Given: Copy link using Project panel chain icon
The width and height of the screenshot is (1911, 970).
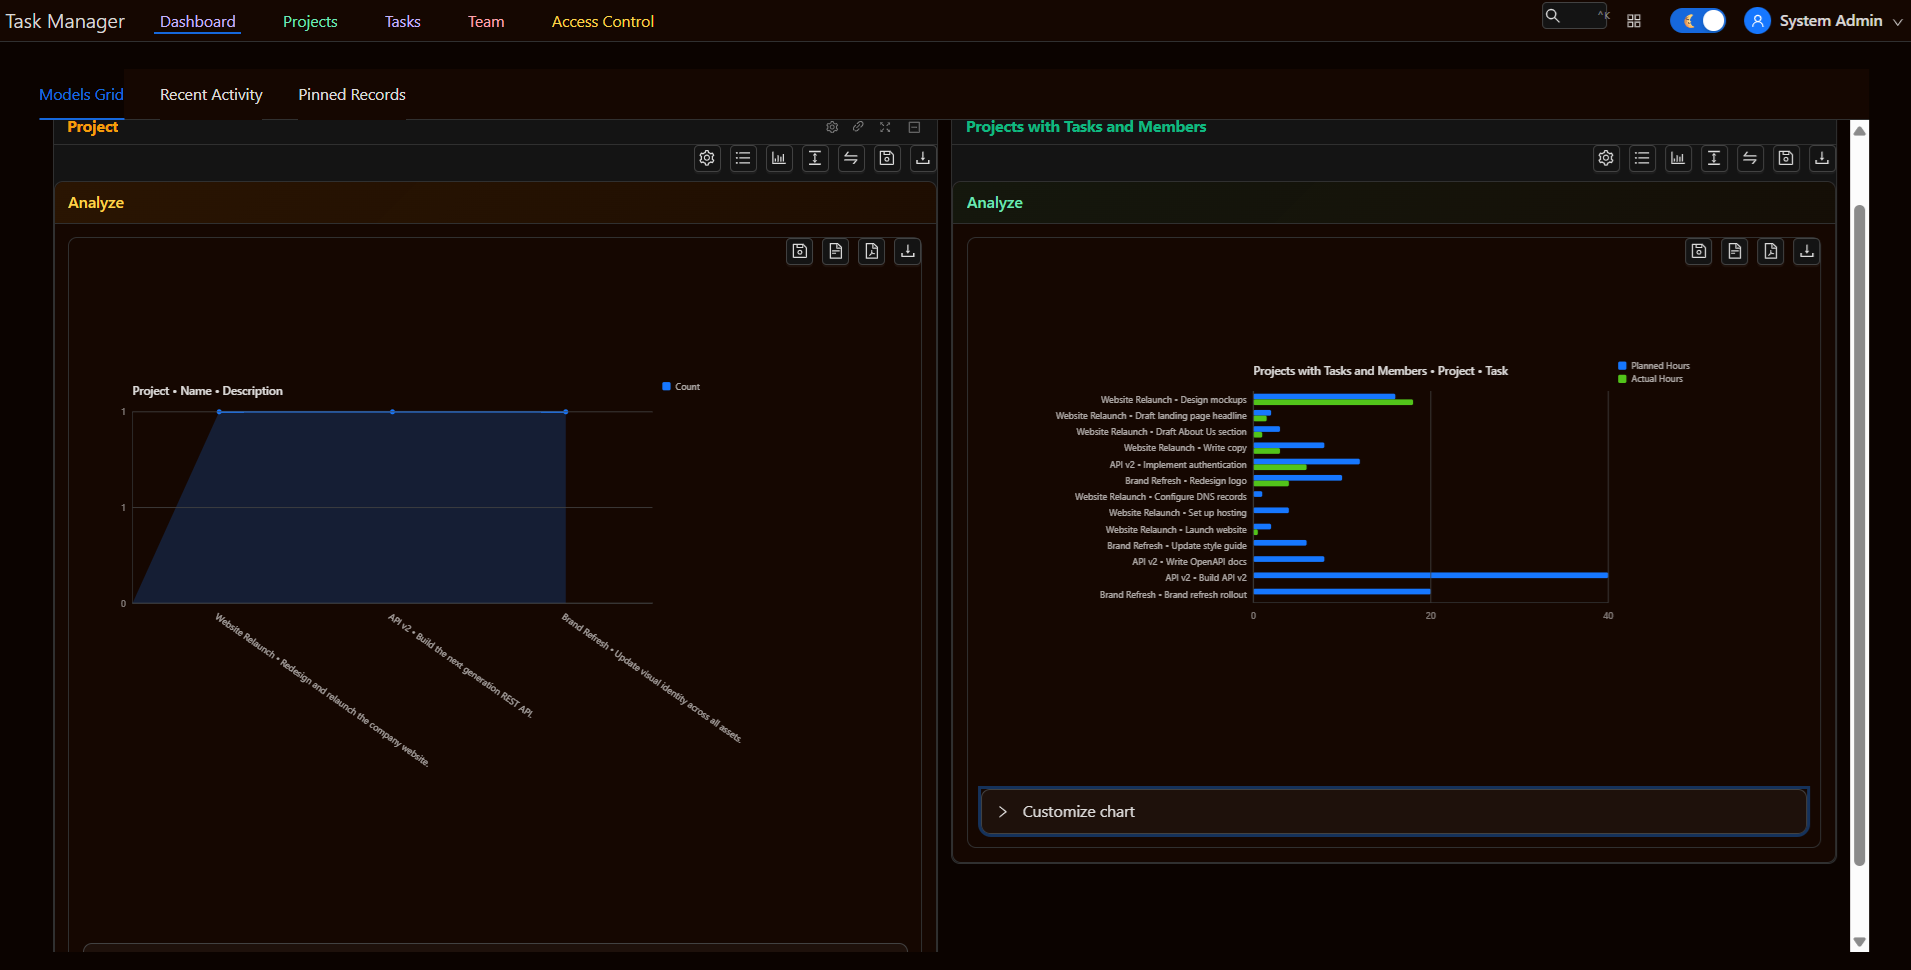Looking at the screenshot, I should click(858, 127).
